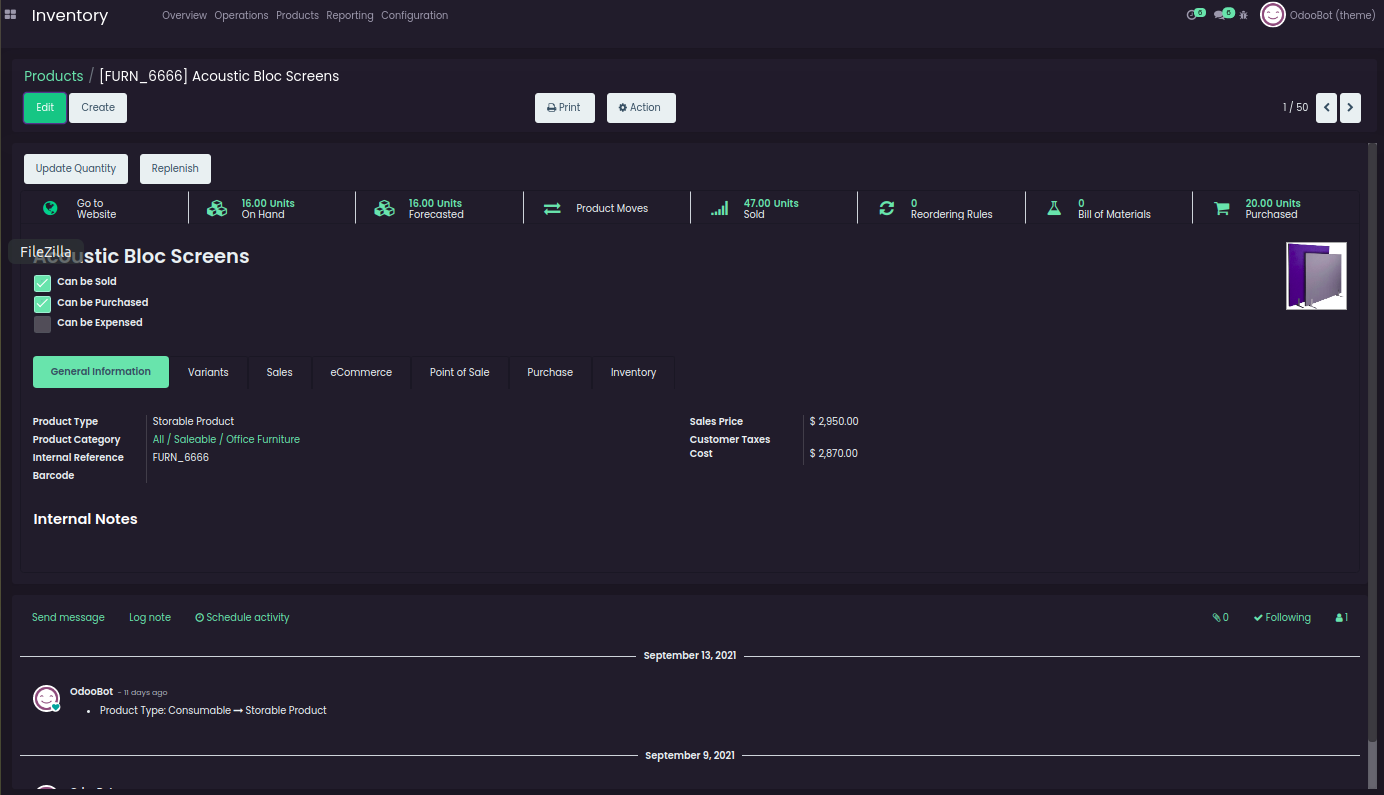Click Log note in chatter
1384x795 pixels.
click(150, 618)
